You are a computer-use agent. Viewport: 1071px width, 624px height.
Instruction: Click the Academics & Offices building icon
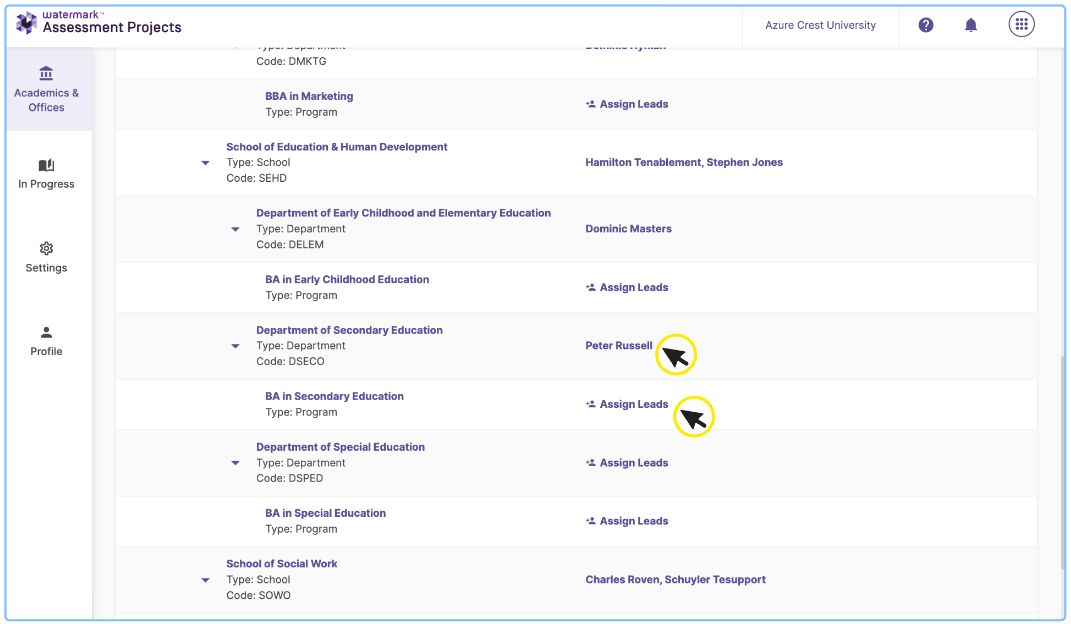pyautogui.click(x=46, y=73)
